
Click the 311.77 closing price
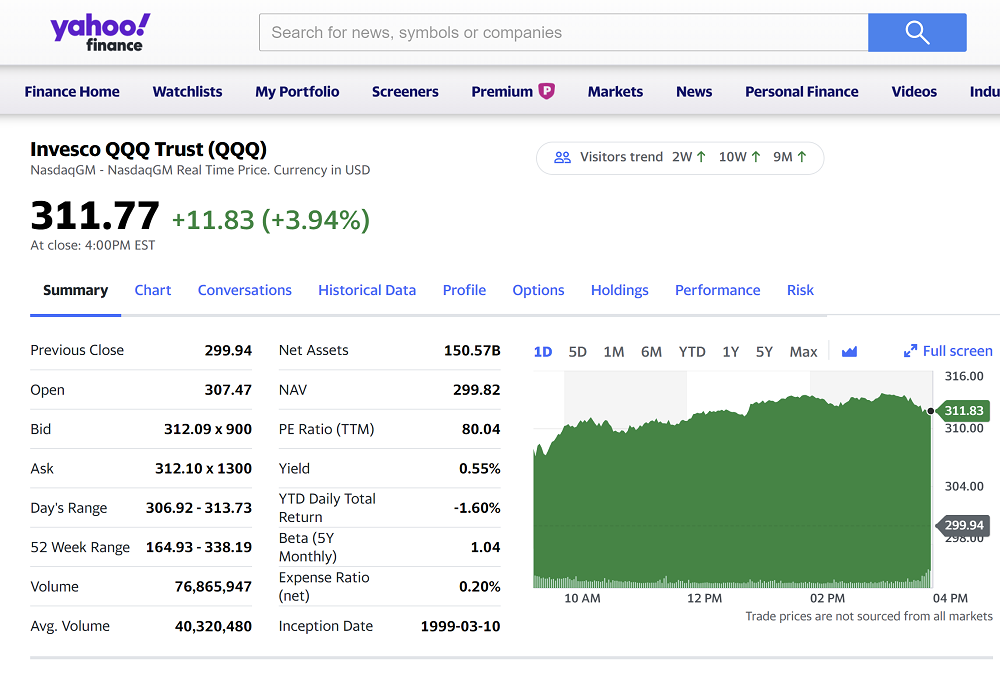click(x=95, y=216)
